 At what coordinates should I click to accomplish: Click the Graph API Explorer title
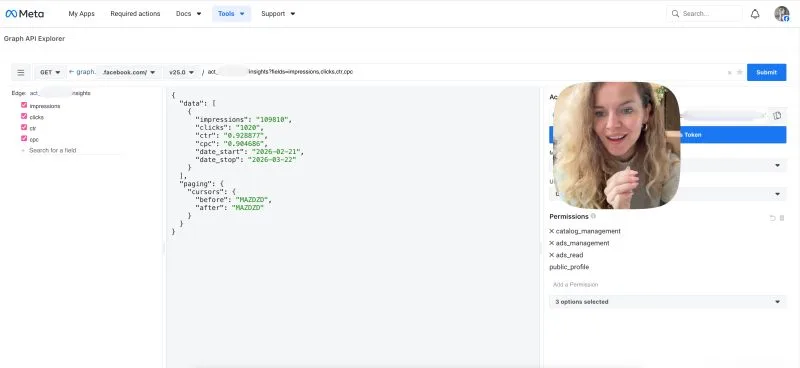point(34,38)
